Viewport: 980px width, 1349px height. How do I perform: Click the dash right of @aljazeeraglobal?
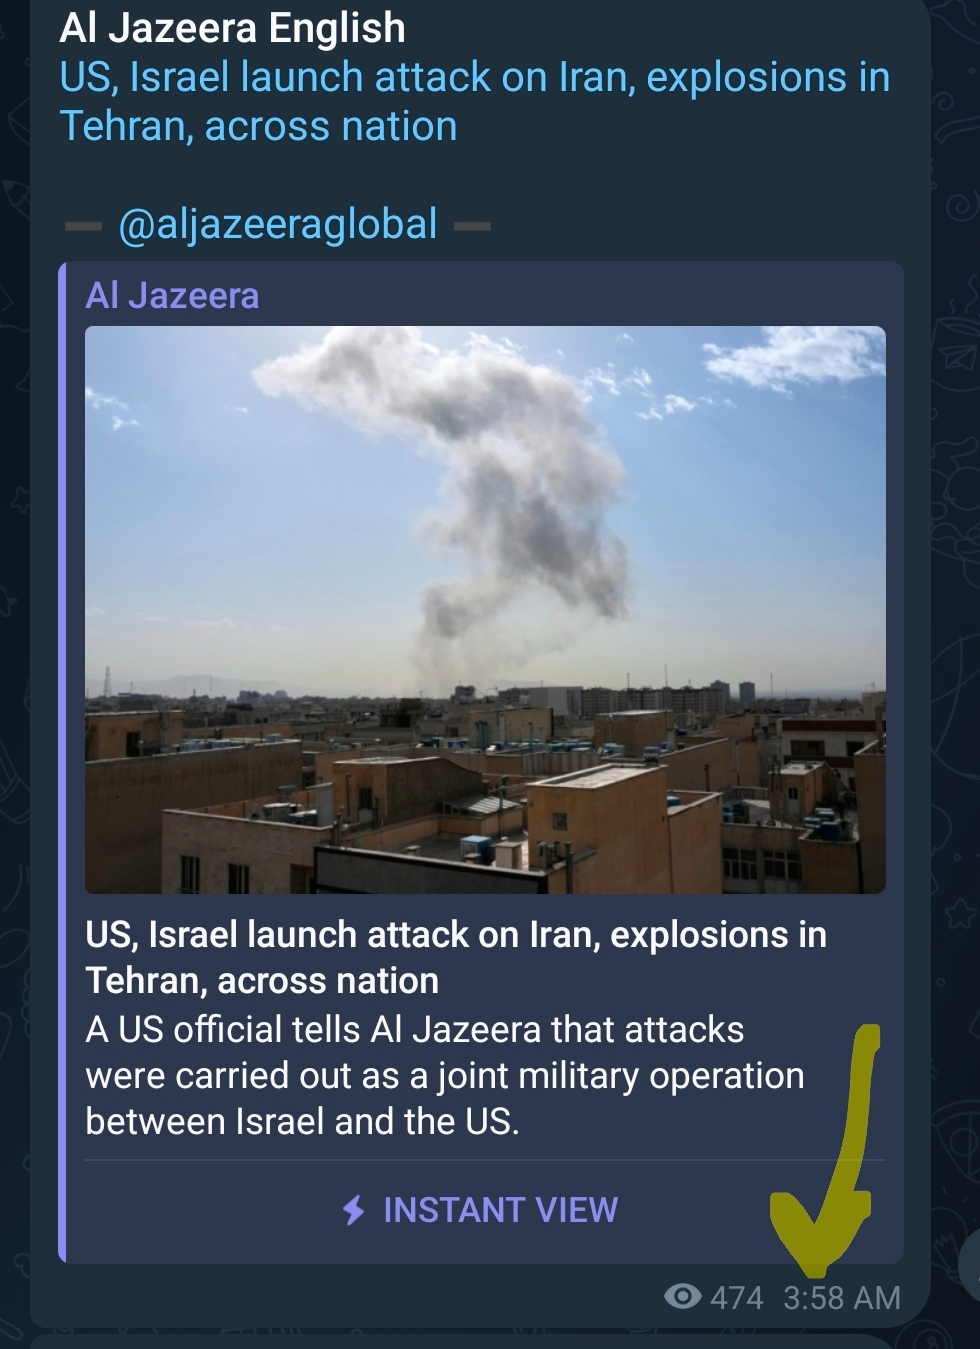[x=472, y=226]
